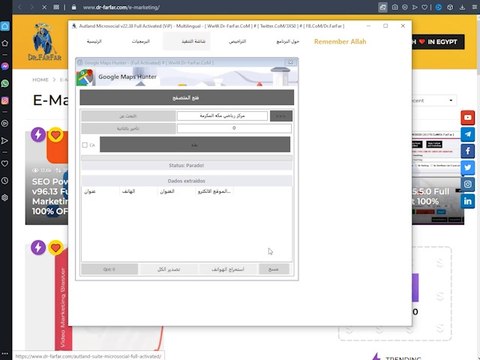
Task: Open WhatsApp in the browser sidebar
Action: (5, 83)
